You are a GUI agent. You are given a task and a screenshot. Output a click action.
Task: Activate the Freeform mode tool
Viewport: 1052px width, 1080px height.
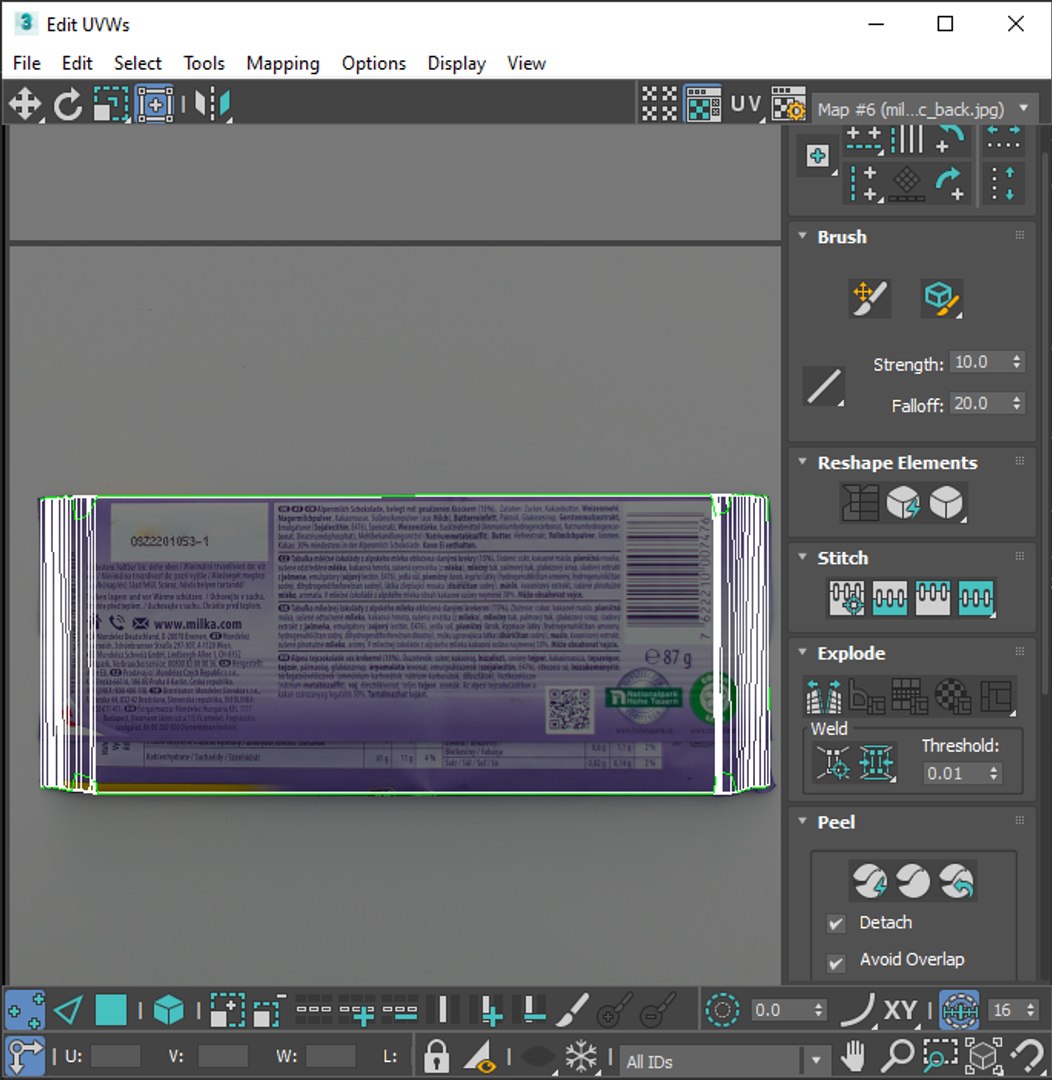coord(155,105)
